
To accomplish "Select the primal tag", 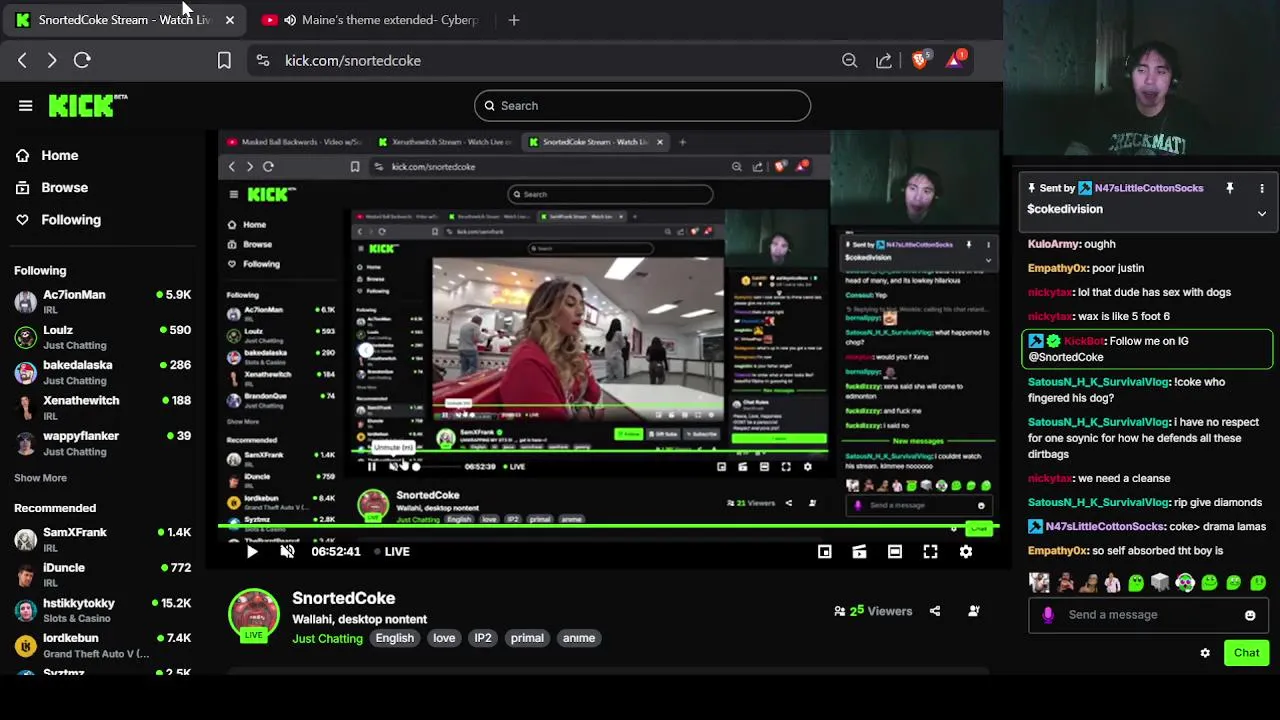I will (527, 638).
